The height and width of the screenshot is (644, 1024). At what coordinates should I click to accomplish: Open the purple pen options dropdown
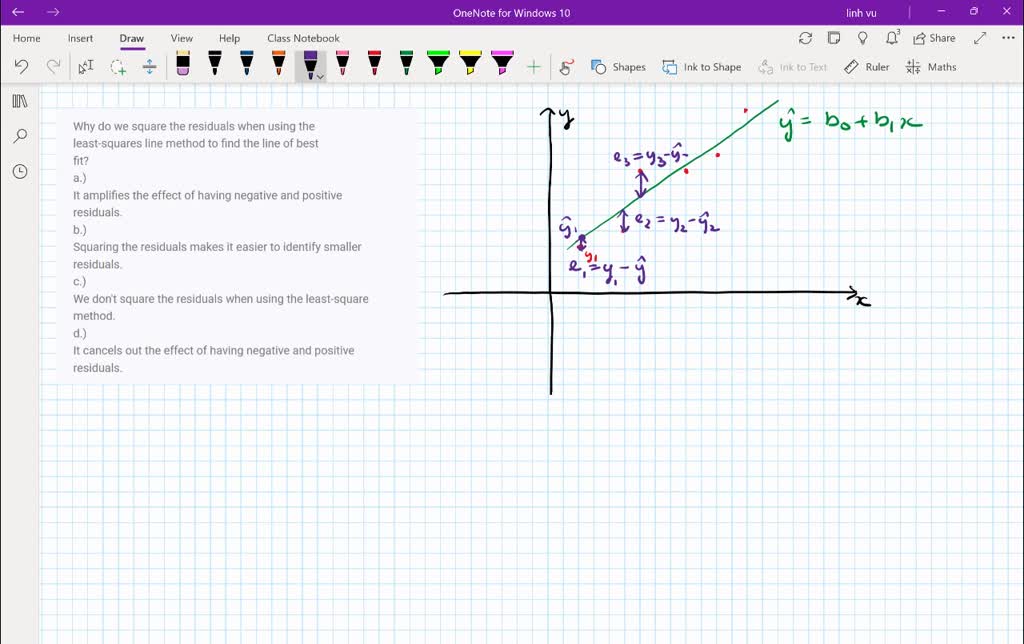click(322, 74)
